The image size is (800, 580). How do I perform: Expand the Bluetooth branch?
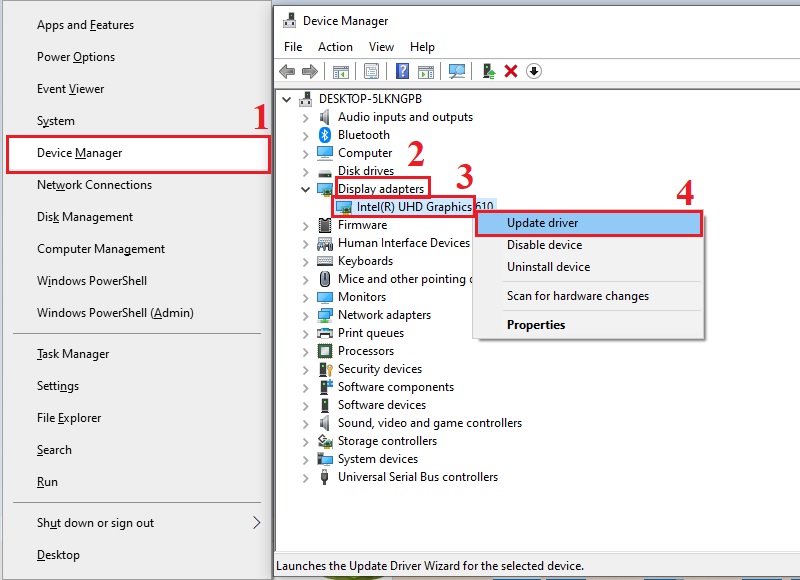click(305, 136)
